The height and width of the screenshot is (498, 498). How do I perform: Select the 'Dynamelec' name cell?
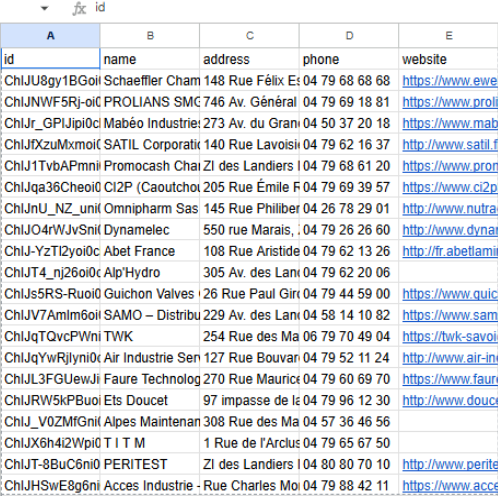pyautogui.click(x=150, y=230)
